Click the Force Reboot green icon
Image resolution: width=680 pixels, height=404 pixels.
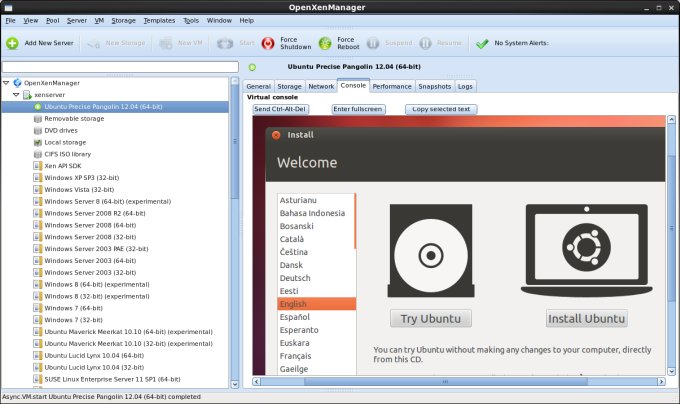coord(325,43)
